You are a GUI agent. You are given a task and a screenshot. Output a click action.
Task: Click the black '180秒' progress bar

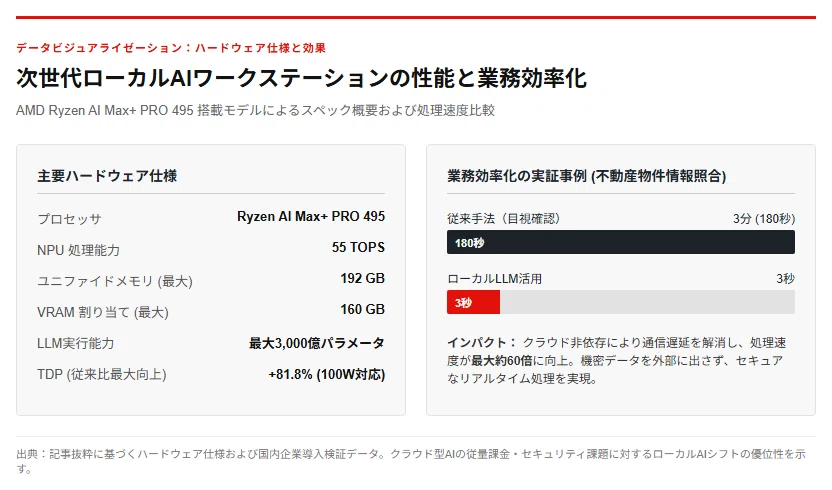point(621,242)
